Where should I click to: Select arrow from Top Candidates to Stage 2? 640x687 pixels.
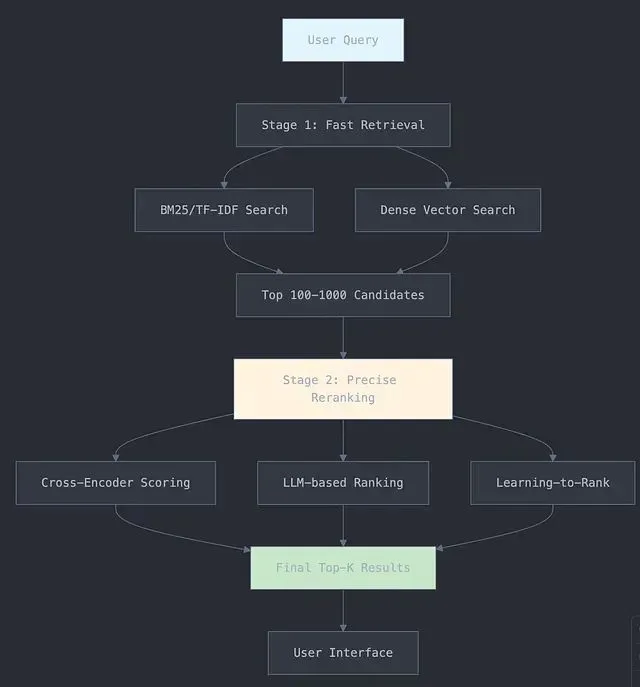pyautogui.click(x=343, y=337)
